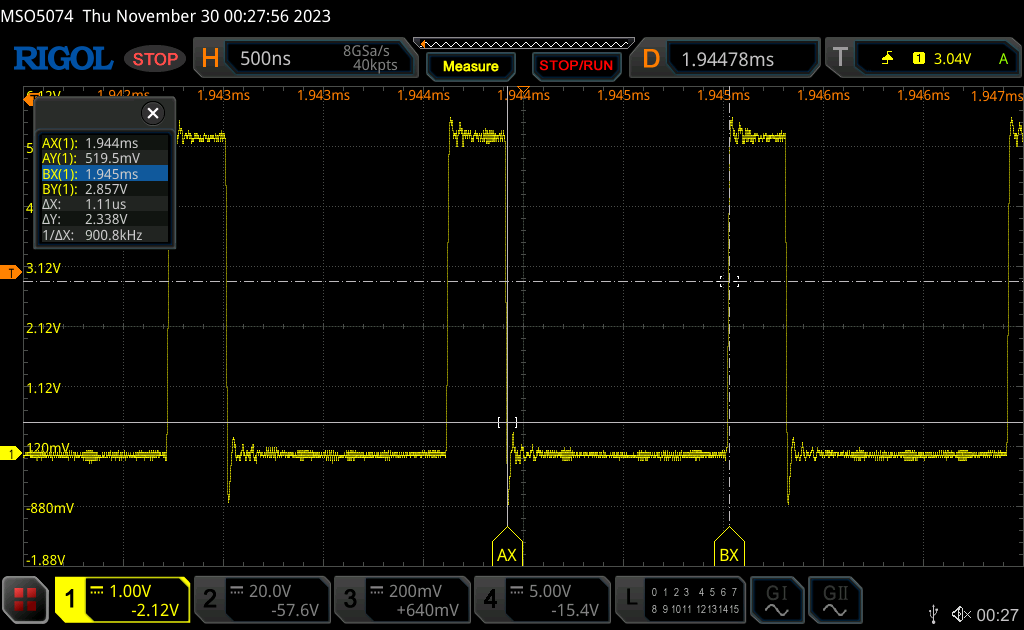Screen dimensions: 1024x630
Task: Open the function navigation grid icon
Action: 27,599
